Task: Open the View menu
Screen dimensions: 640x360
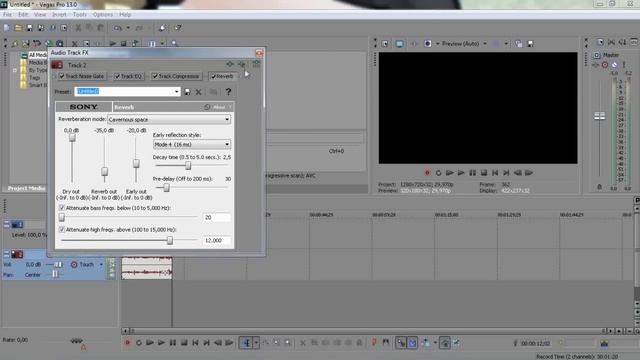Action: pyautogui.click(x=40, y=14)
